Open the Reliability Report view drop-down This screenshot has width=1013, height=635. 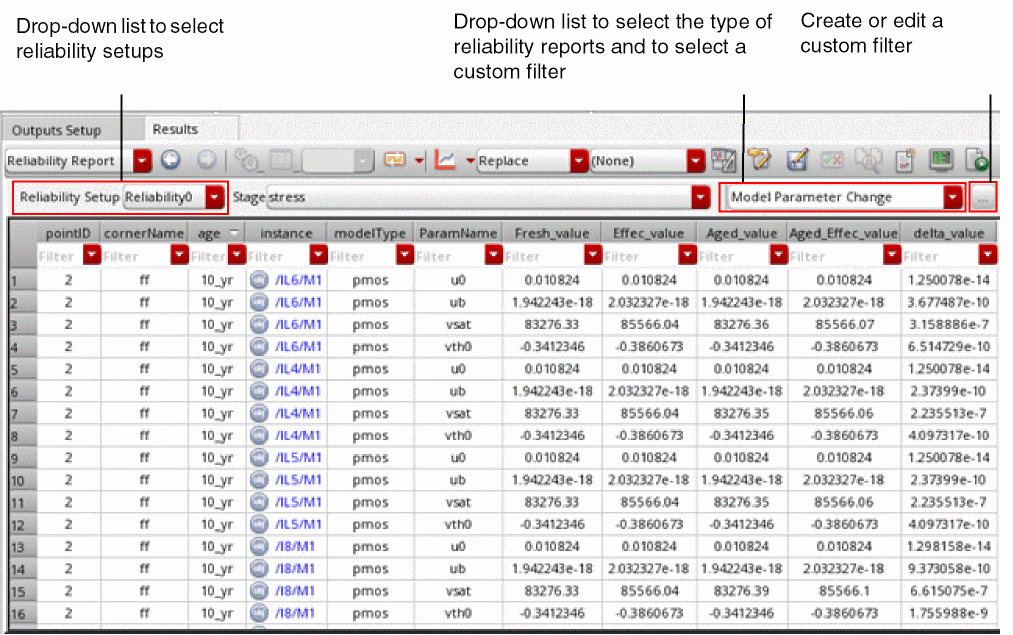(x=142, y=161)
